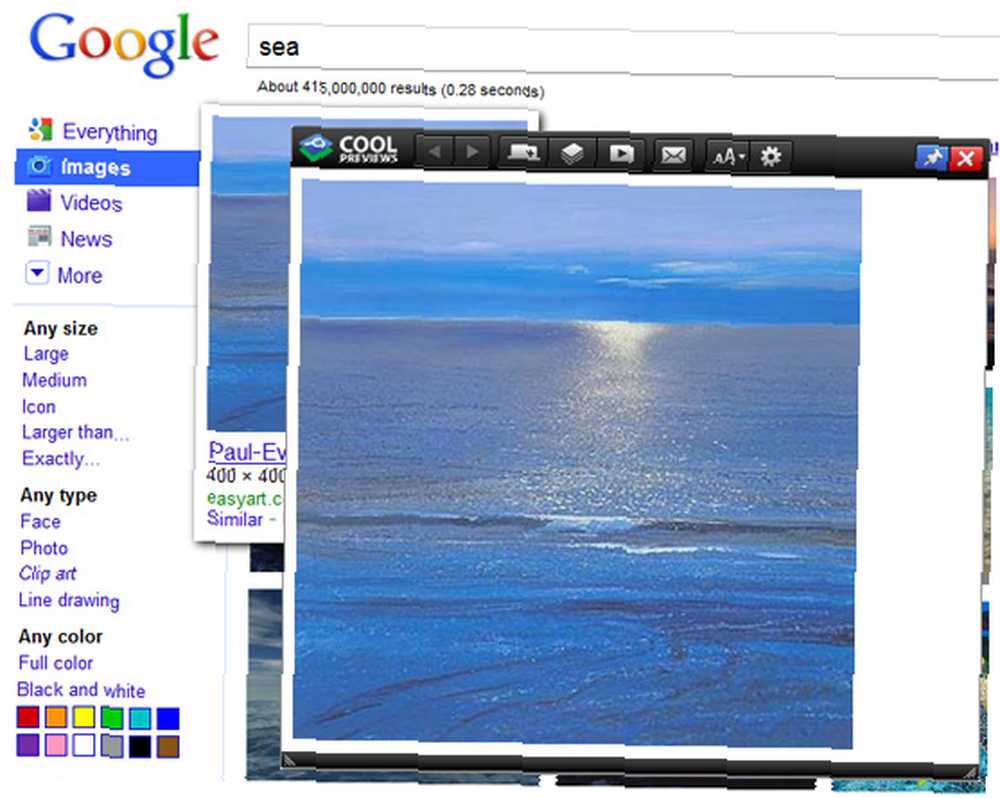Viewport: 1000px width, 798px height.
Task: Click the CoolPreviews logo
Action: tap(348, 149)
